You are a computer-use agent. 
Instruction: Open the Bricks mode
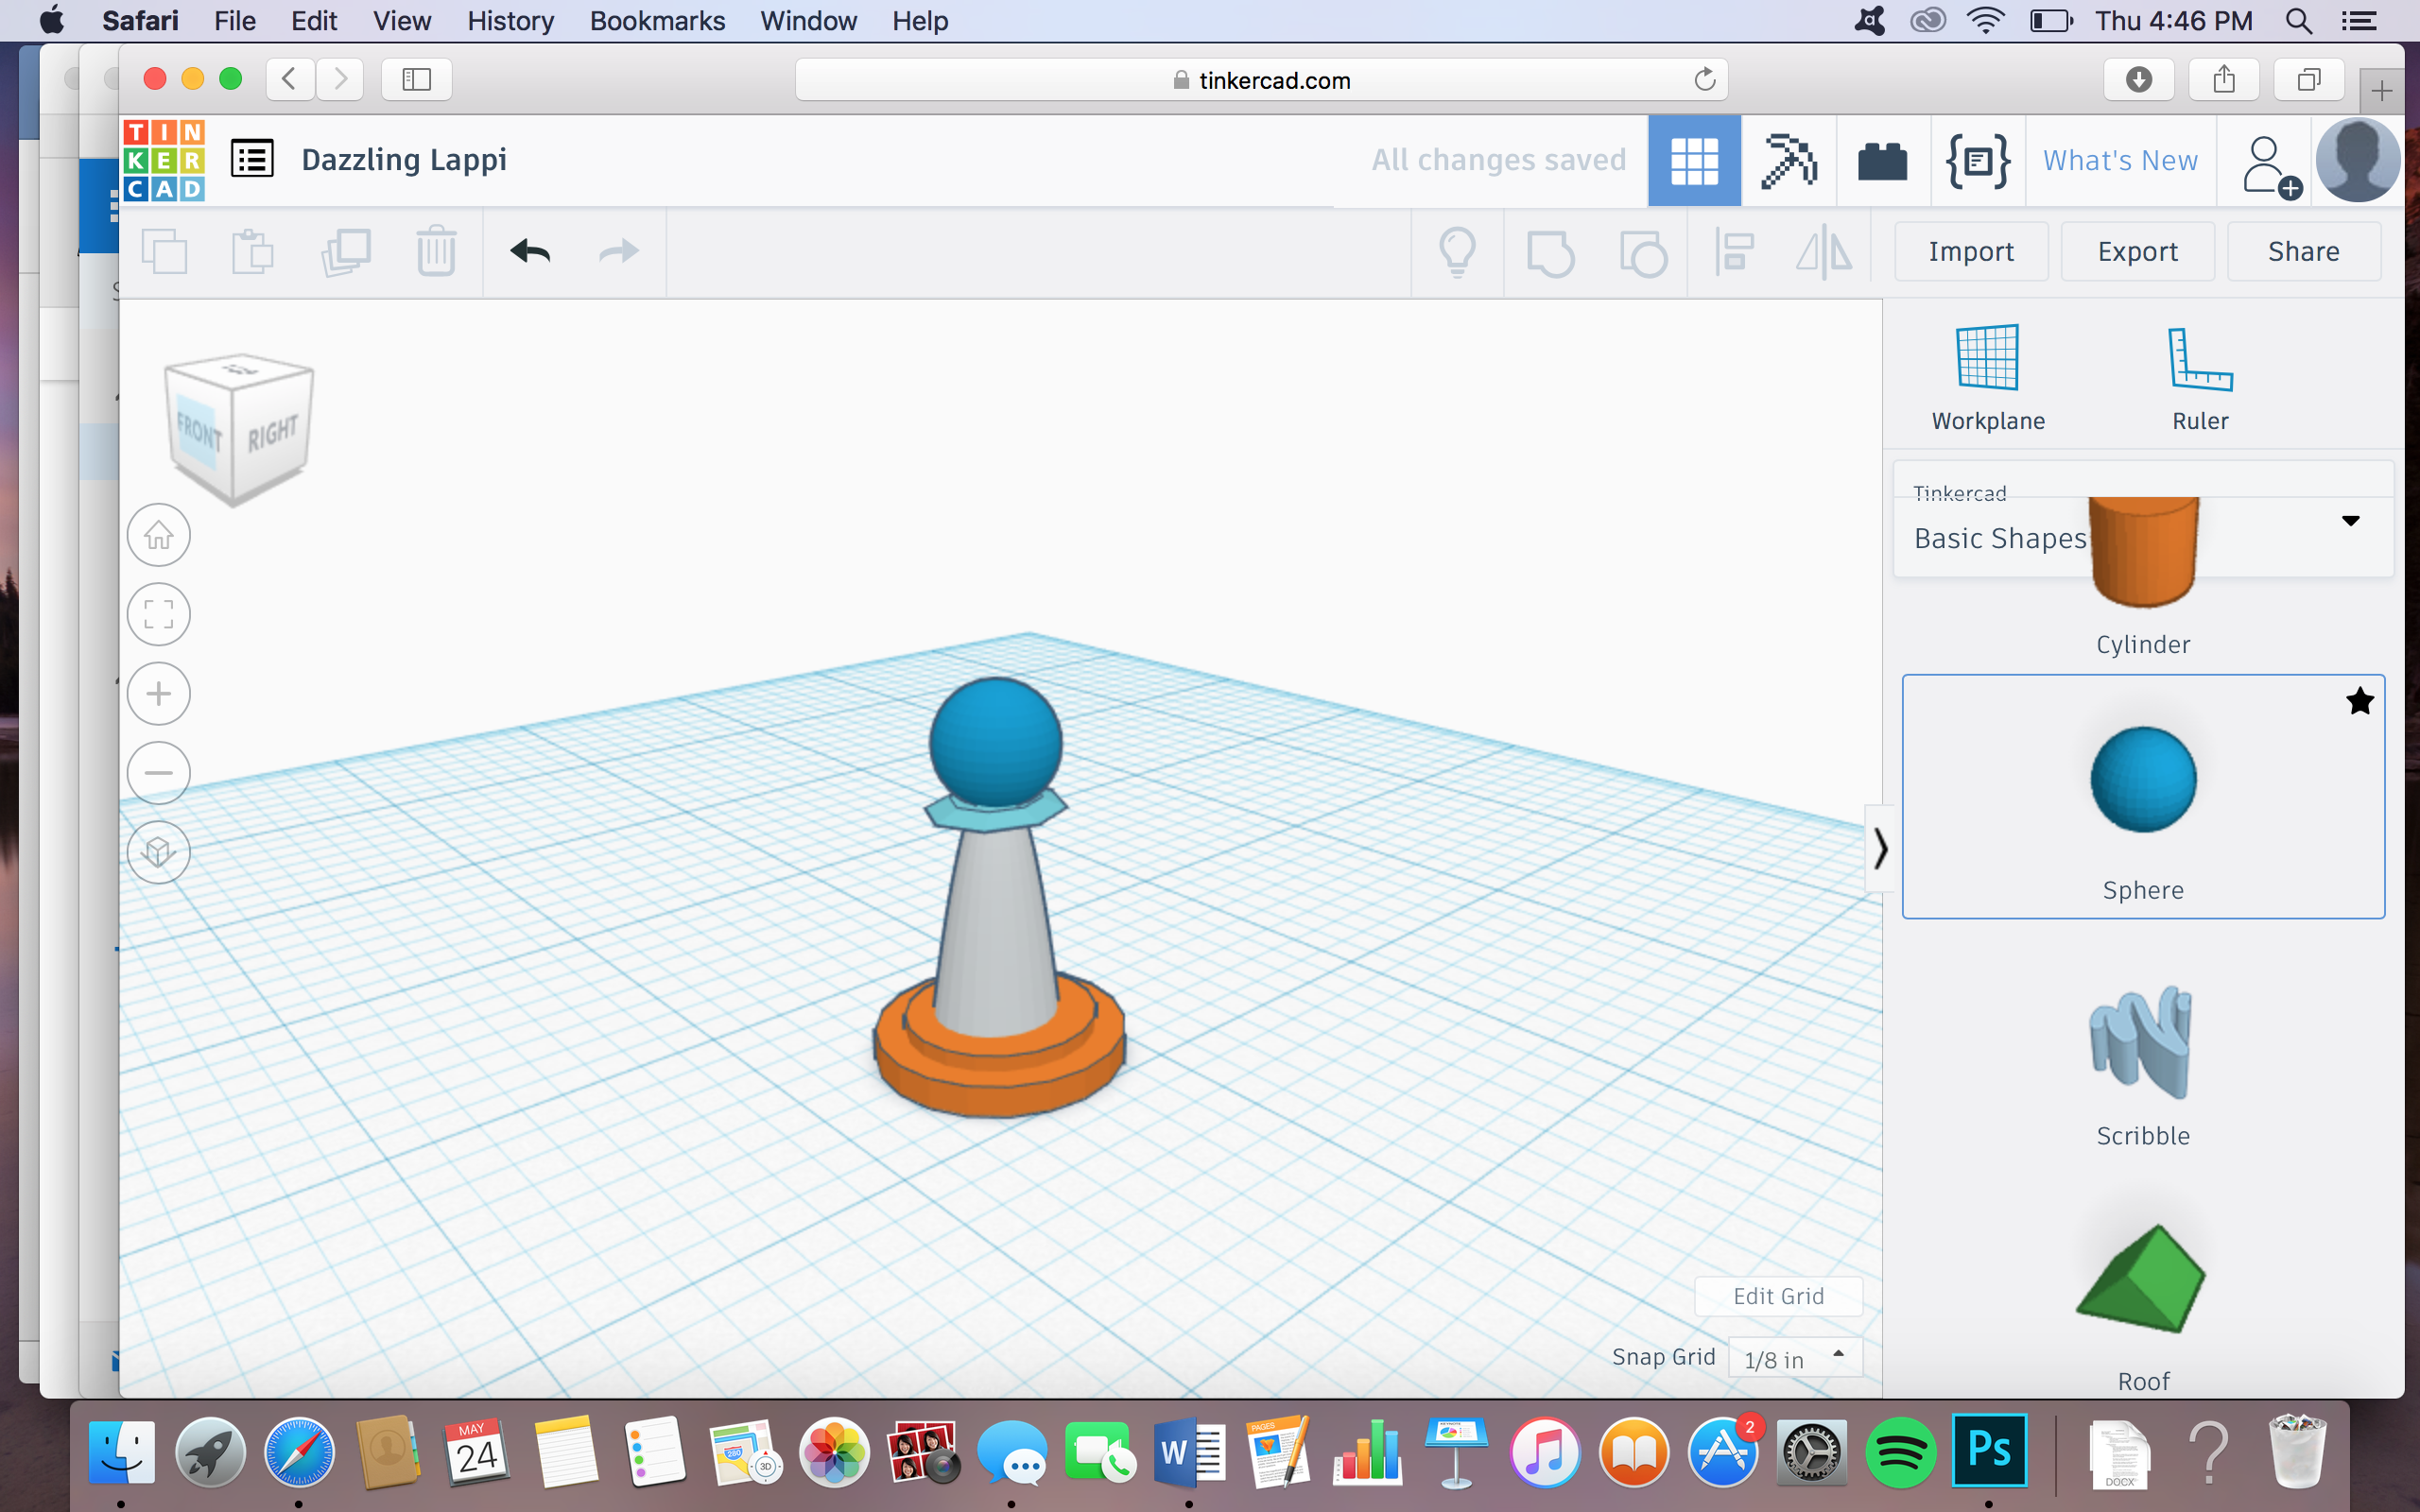click(1882, 161)
